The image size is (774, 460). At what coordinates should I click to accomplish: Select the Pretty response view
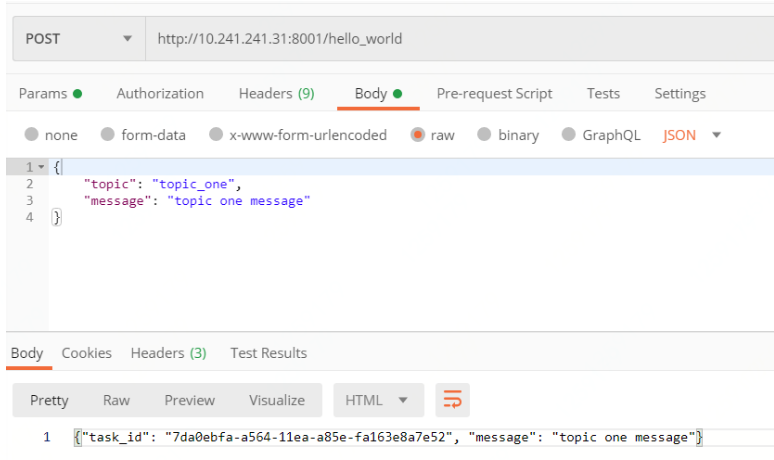(x=49, y=400)
